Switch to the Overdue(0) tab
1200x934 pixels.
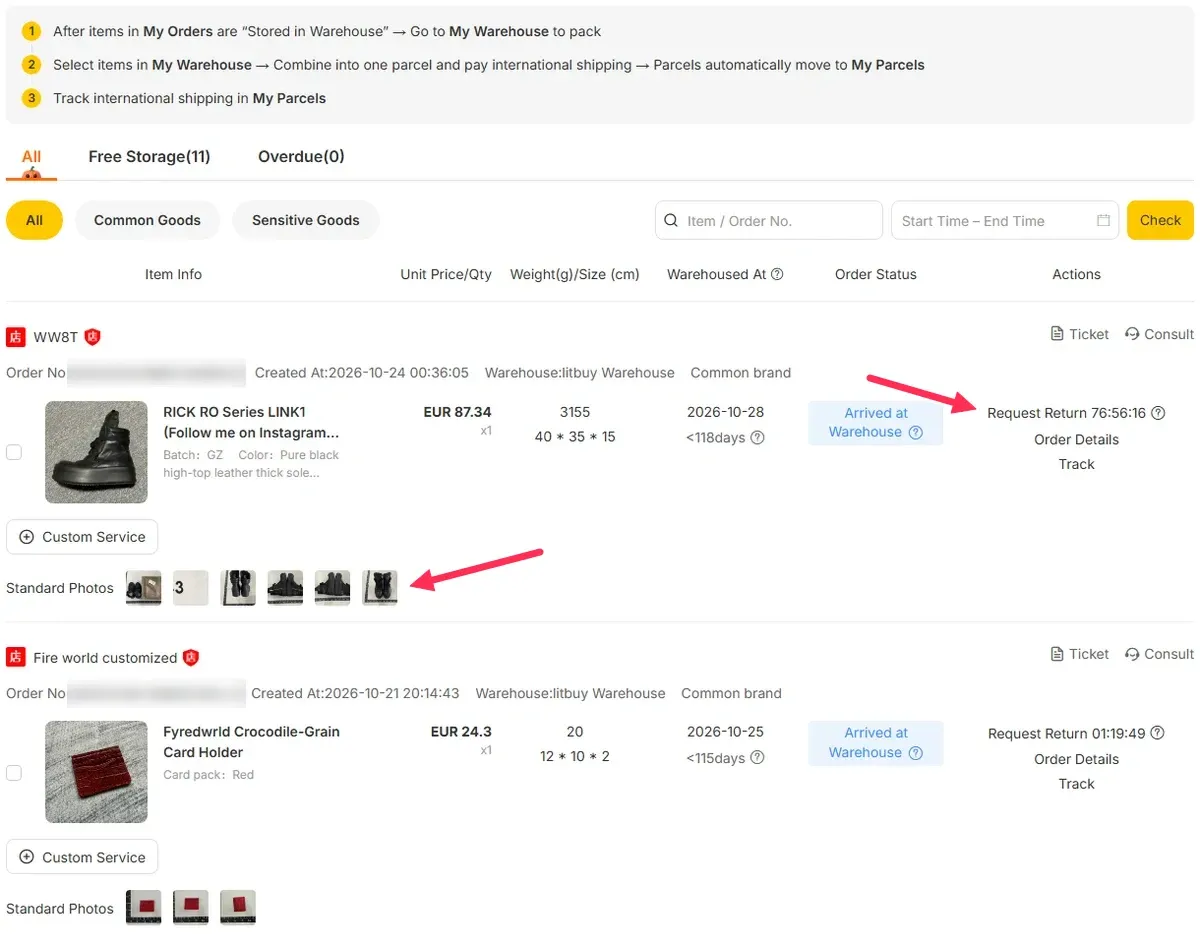(301, 157)
